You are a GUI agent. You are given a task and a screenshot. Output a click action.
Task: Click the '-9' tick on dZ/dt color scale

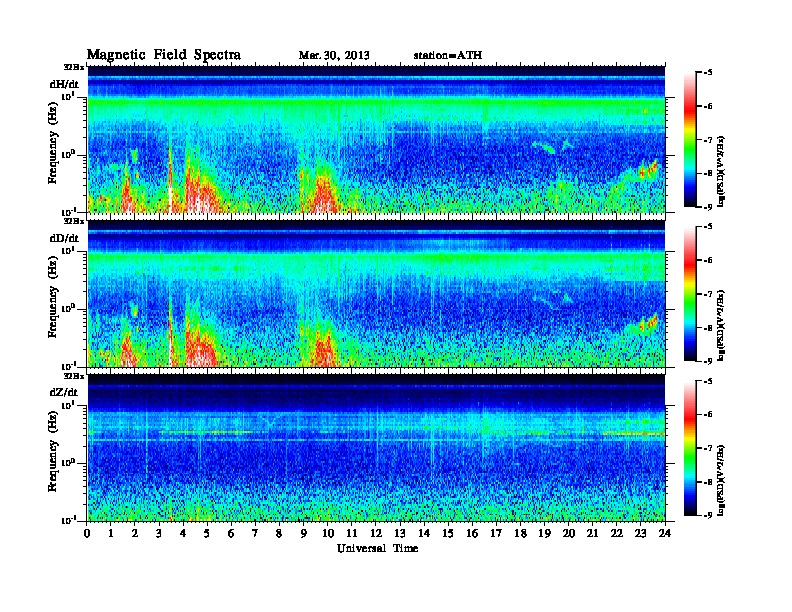coord(708,515)
